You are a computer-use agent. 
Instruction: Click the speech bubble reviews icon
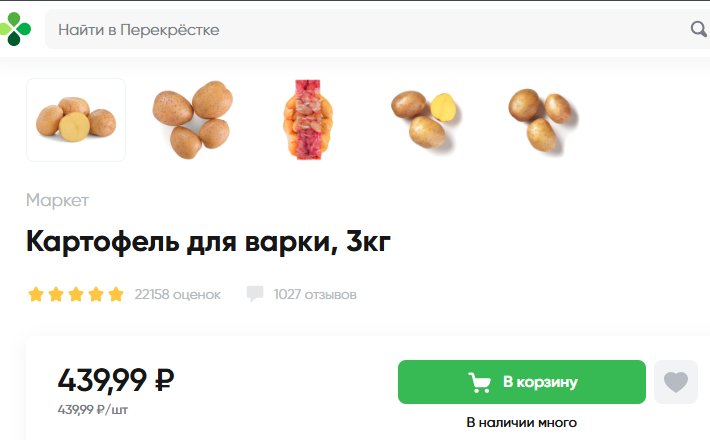click(254, 294)
